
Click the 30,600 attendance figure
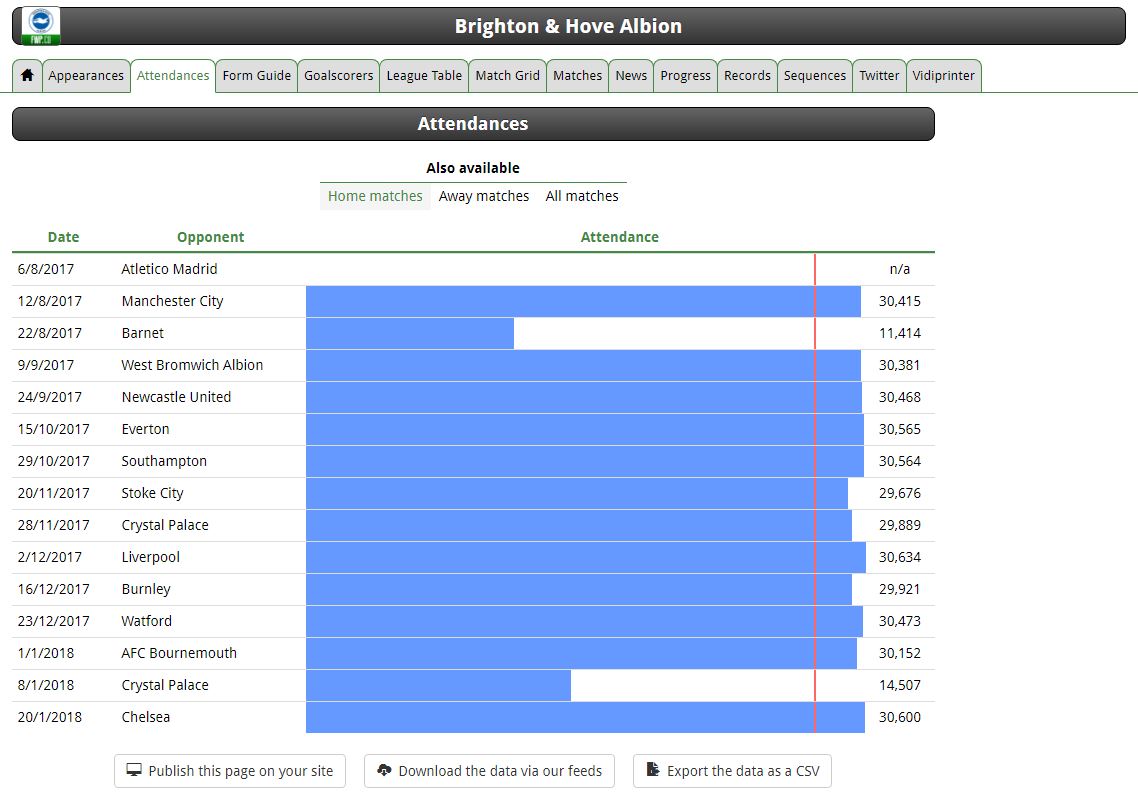click(899, 716)
